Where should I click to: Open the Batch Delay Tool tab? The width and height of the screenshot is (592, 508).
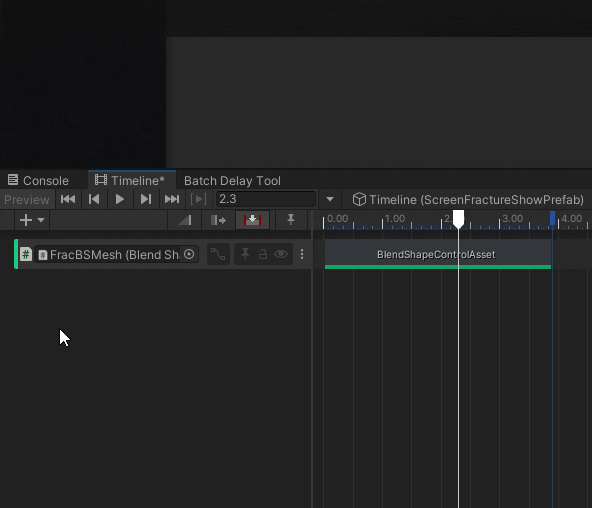[x=232, y=181]
